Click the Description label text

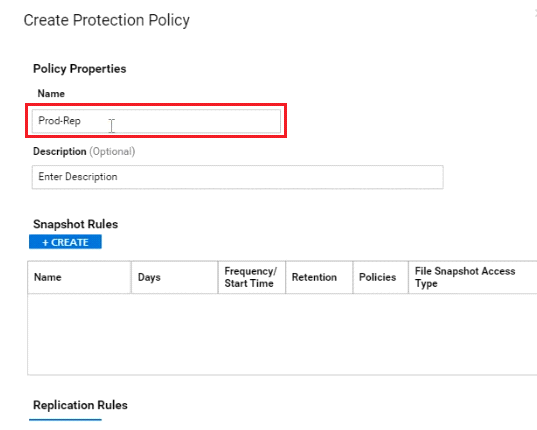(60, 151)
